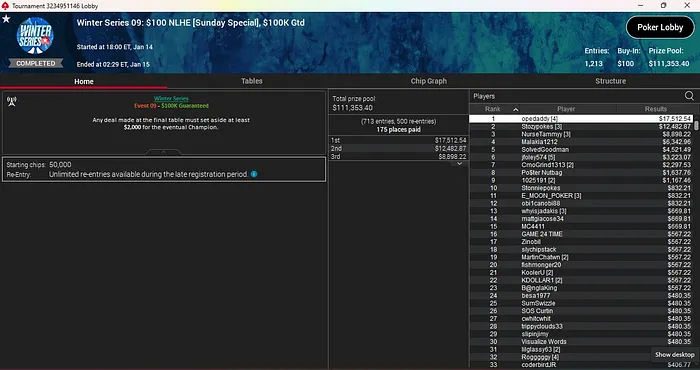Viewport: 700px width, 370px height.
Task: Select player NurseTammyy row
Action: pos(581,134)
